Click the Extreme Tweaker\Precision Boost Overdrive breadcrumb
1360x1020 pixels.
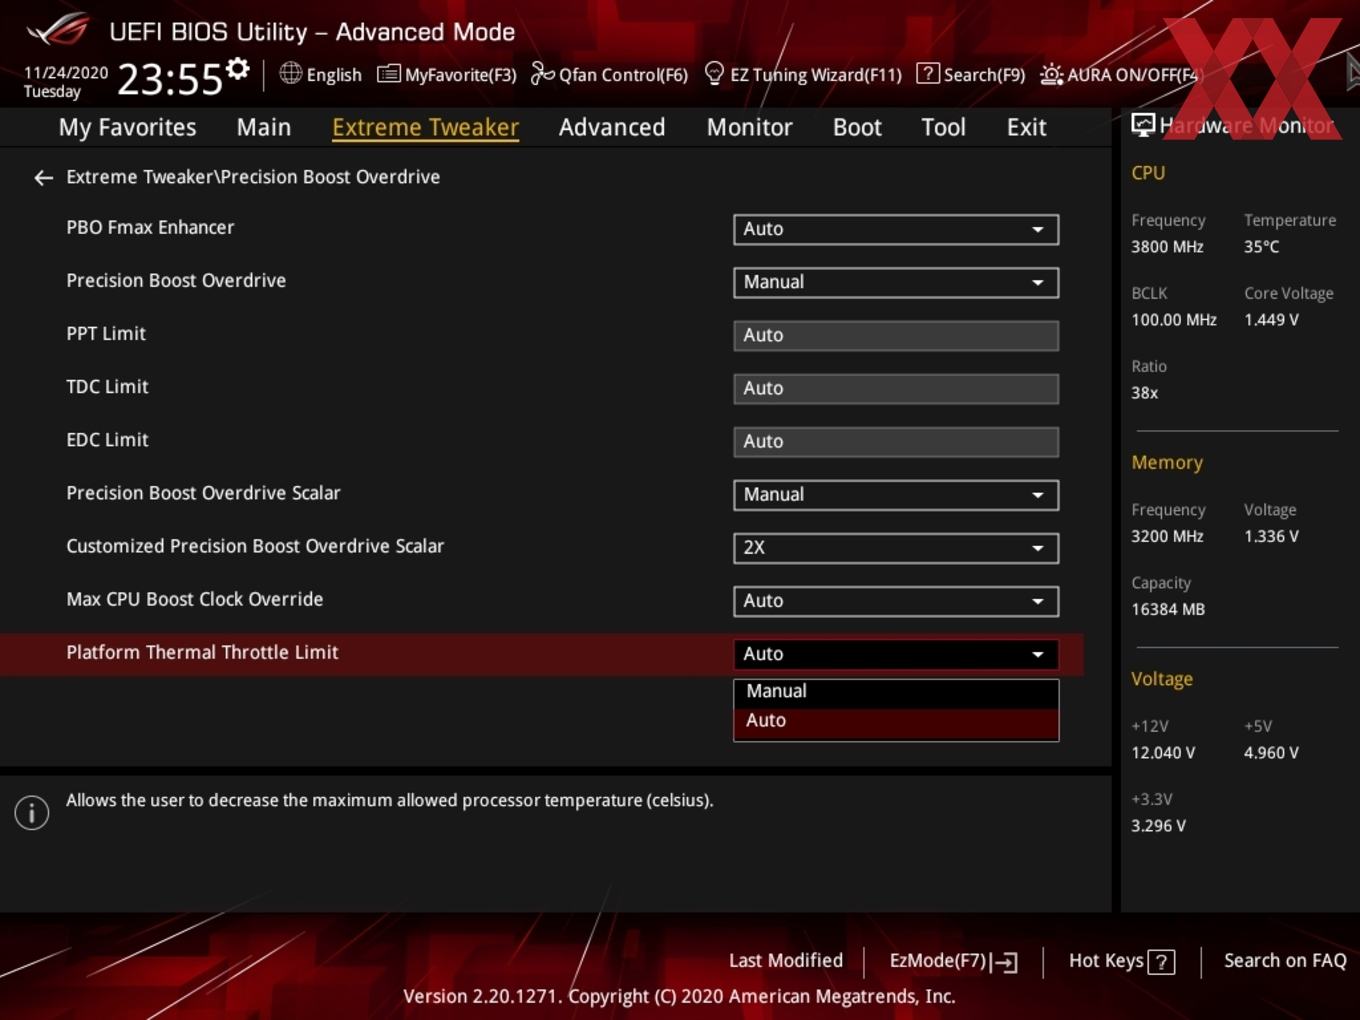coord(253,177)
